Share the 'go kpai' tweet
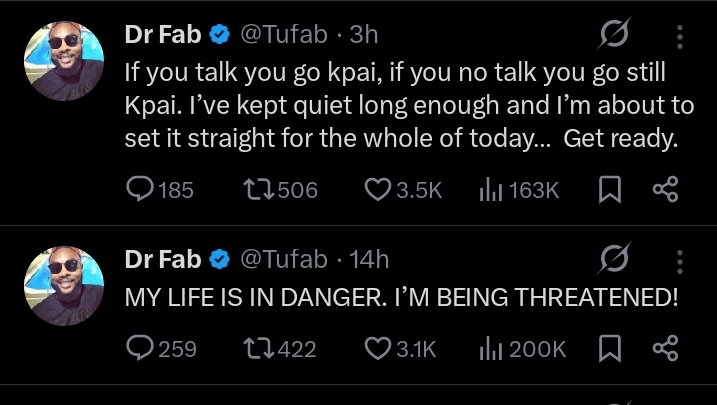The width and height of the screenshot is (717, 405). (665, 189)
